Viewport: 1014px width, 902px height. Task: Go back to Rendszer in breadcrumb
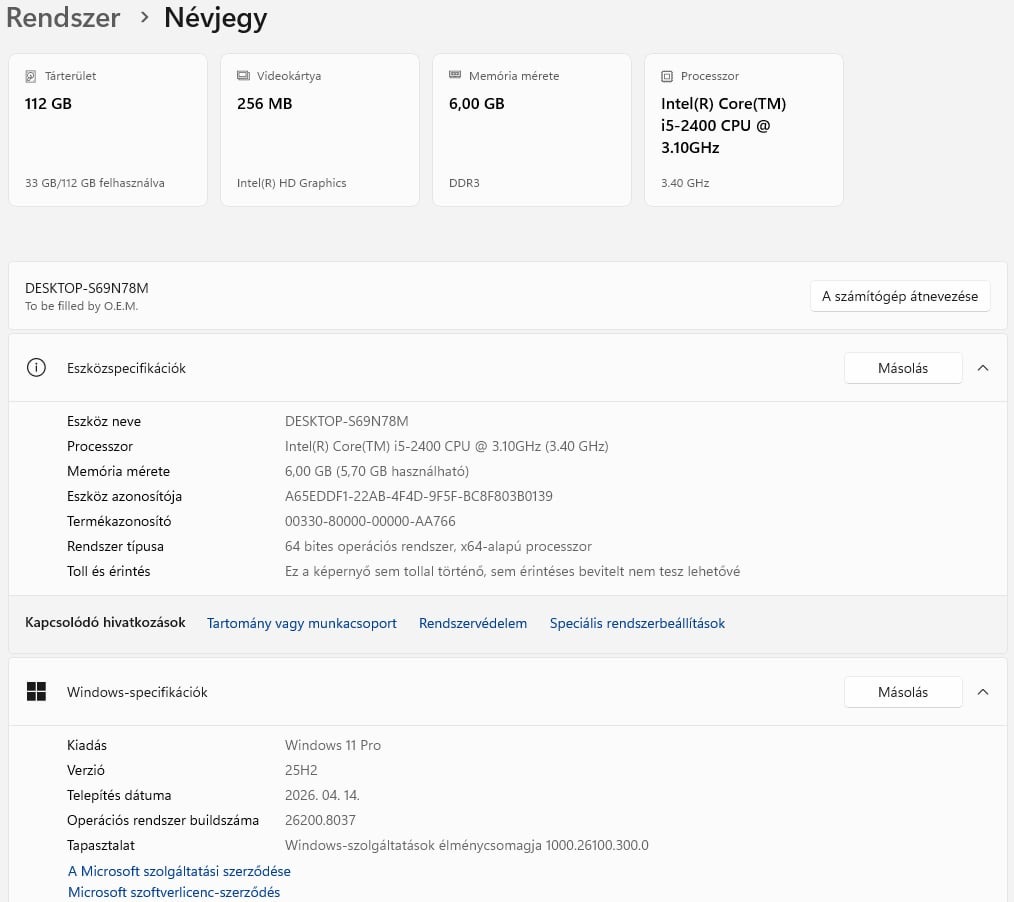click(63, 18)
